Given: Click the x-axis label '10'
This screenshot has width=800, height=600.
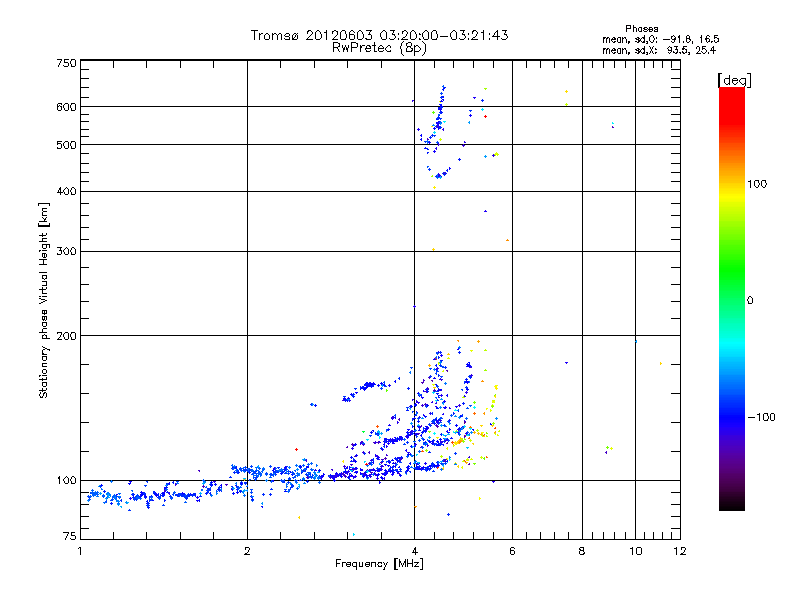Looking at the screenshot, I should (636, 551).
